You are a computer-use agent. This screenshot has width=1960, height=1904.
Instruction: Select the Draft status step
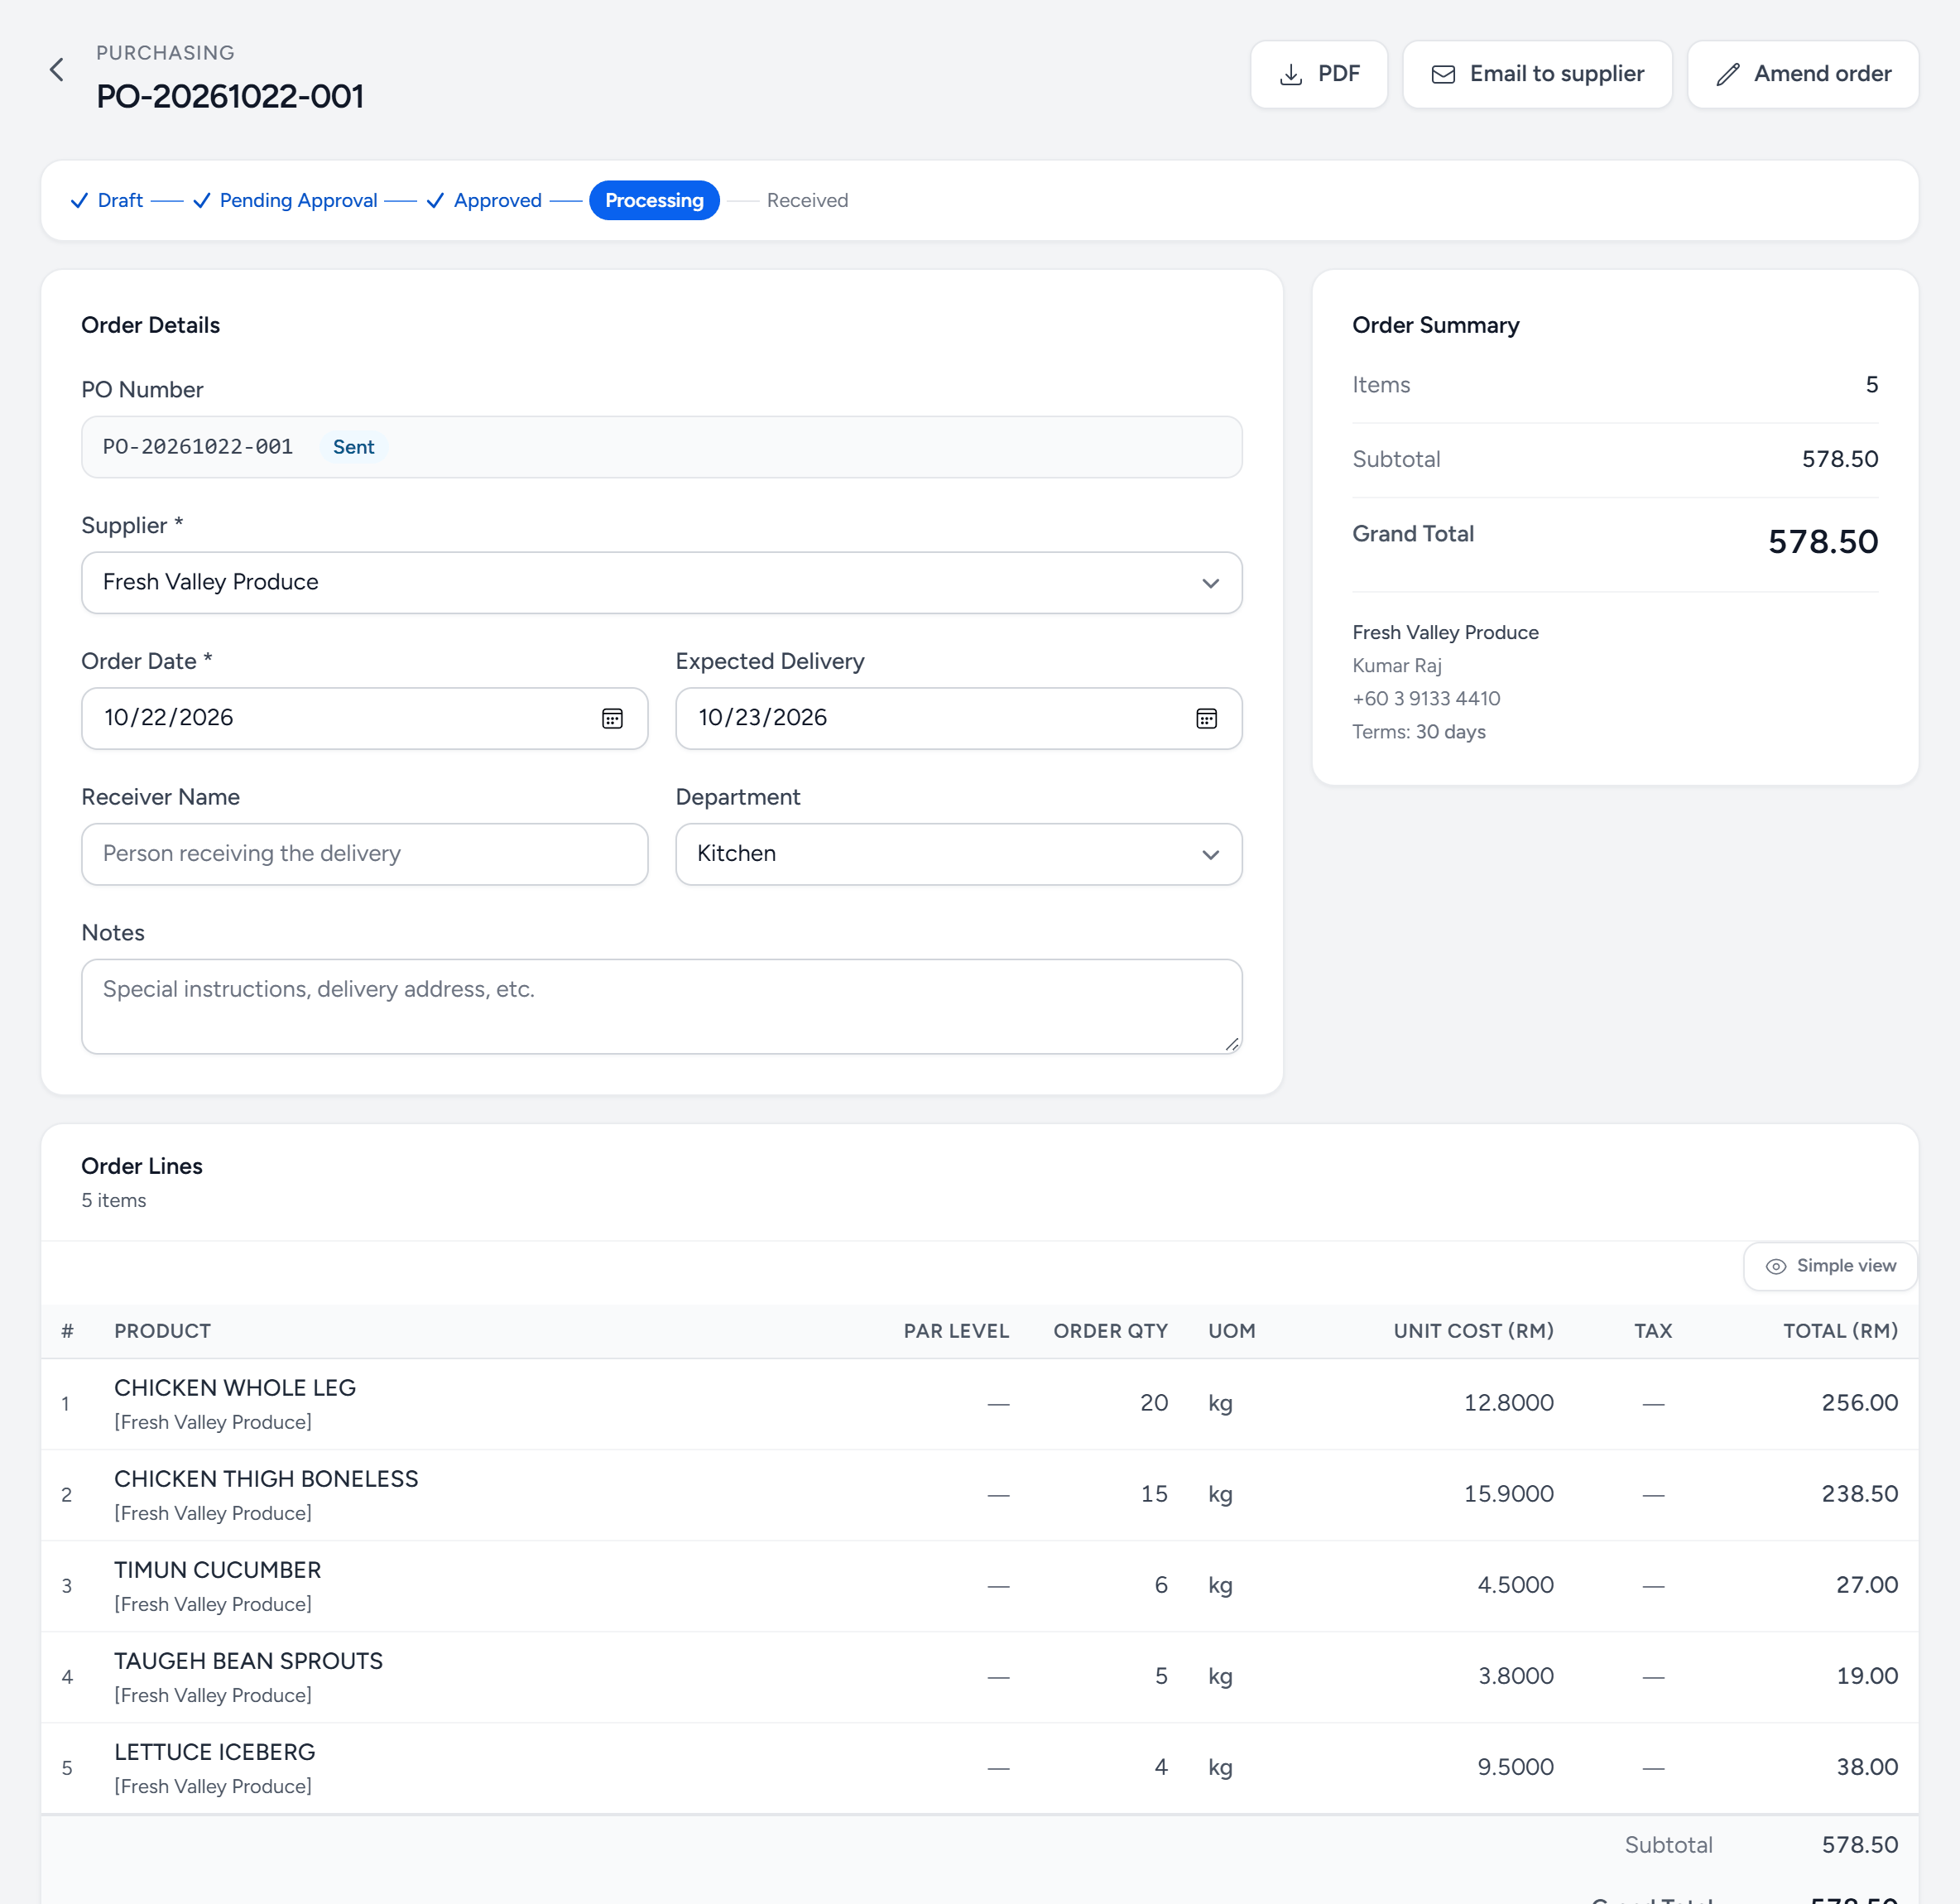pos(107,200)
